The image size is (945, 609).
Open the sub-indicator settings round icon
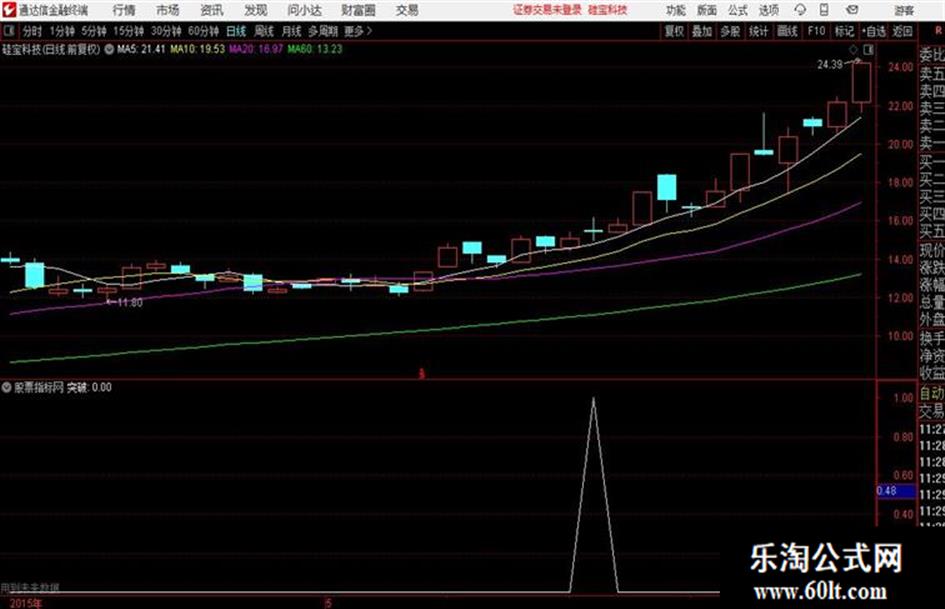tap(7, 387)
